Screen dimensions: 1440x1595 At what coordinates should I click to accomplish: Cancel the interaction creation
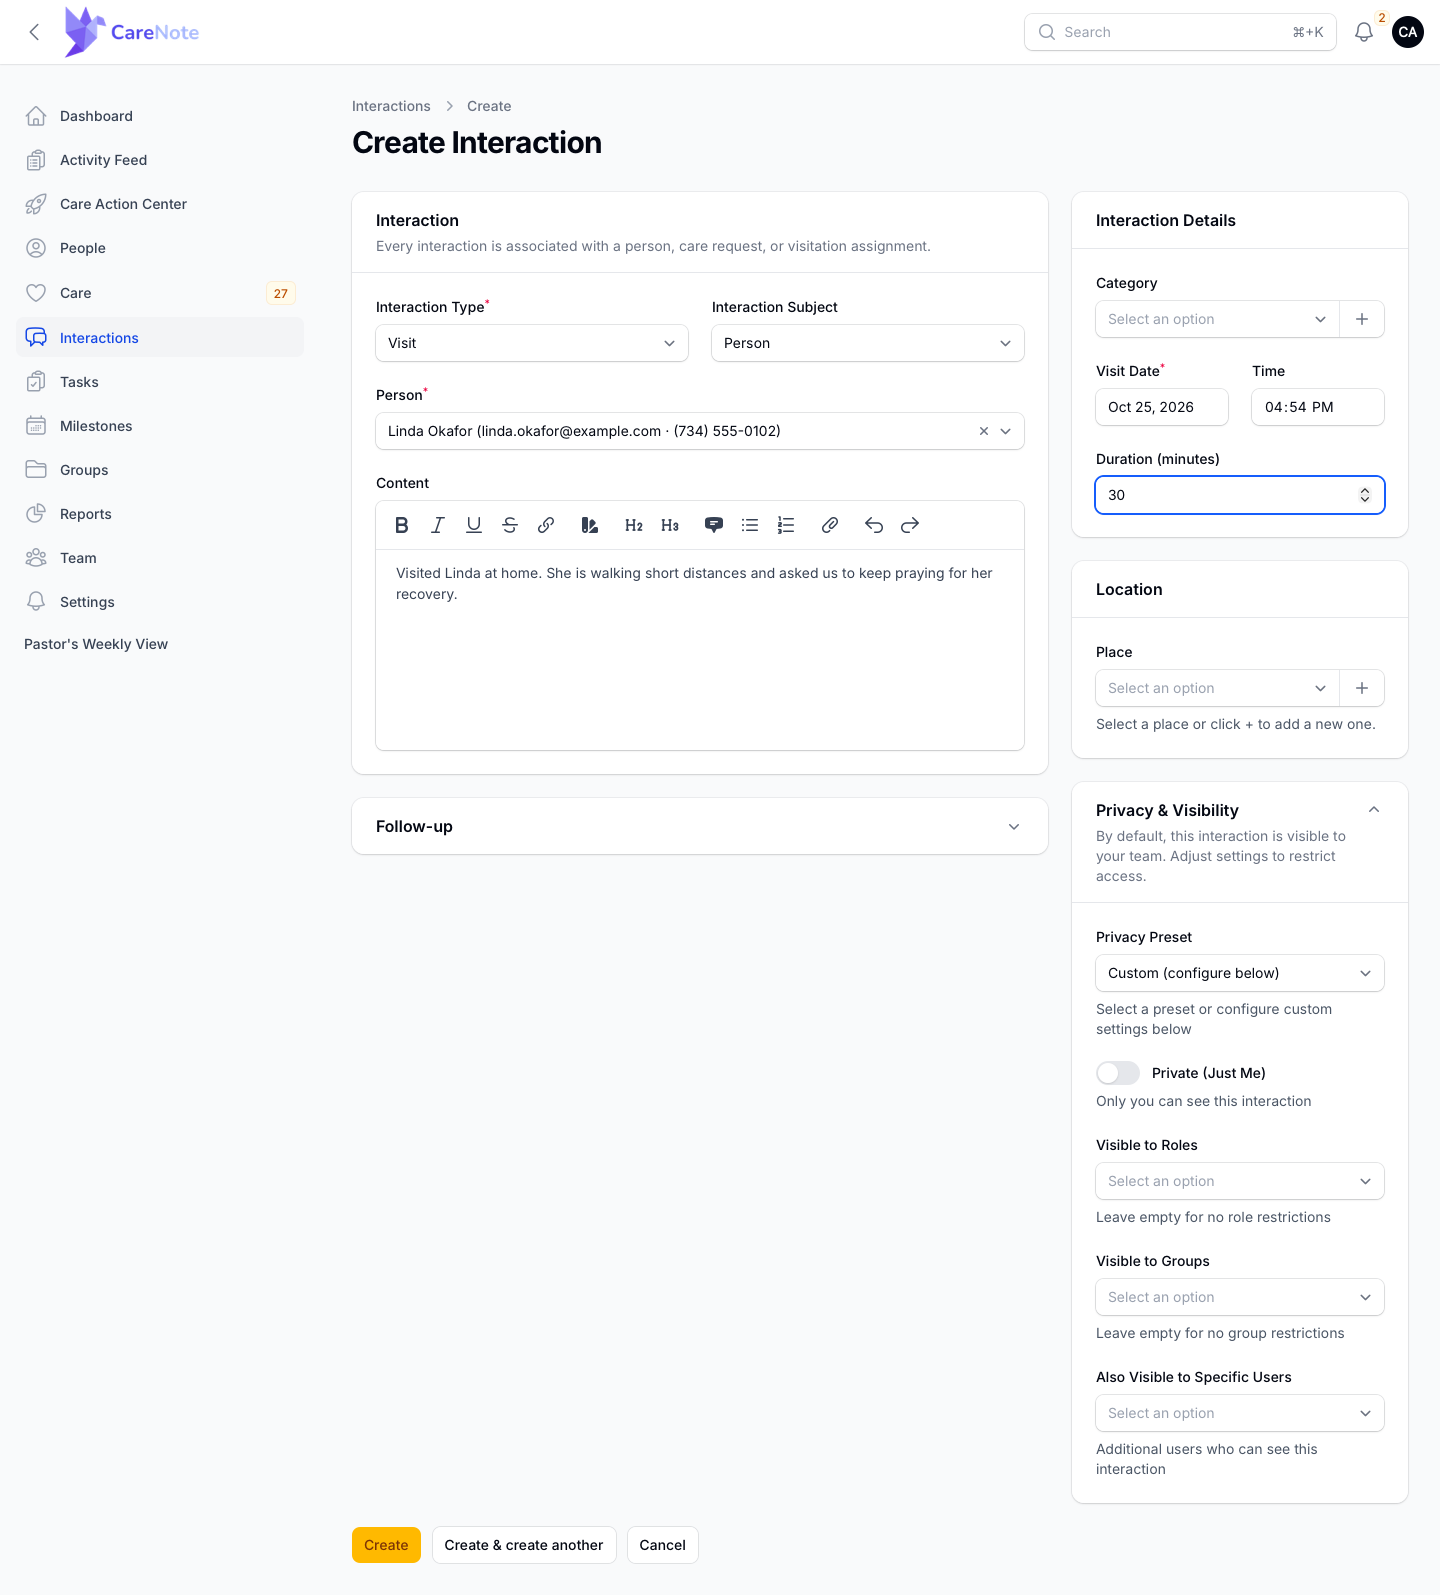coord(663,1545)
